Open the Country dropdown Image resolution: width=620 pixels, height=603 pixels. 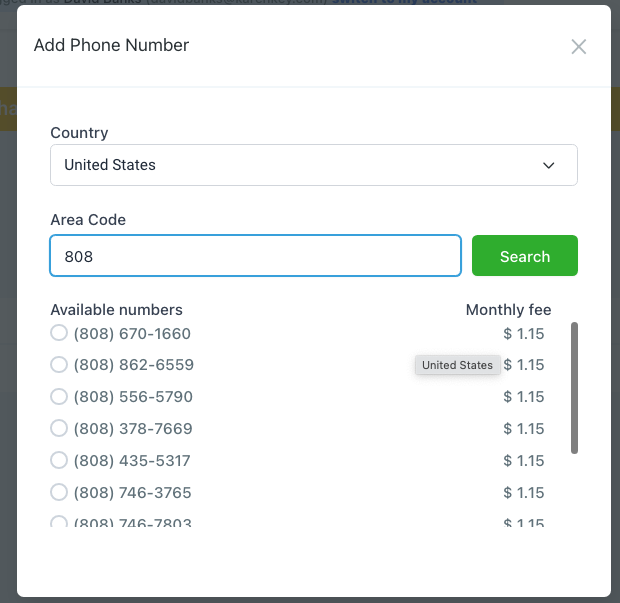pyautogui.click(x=313, y=165)
